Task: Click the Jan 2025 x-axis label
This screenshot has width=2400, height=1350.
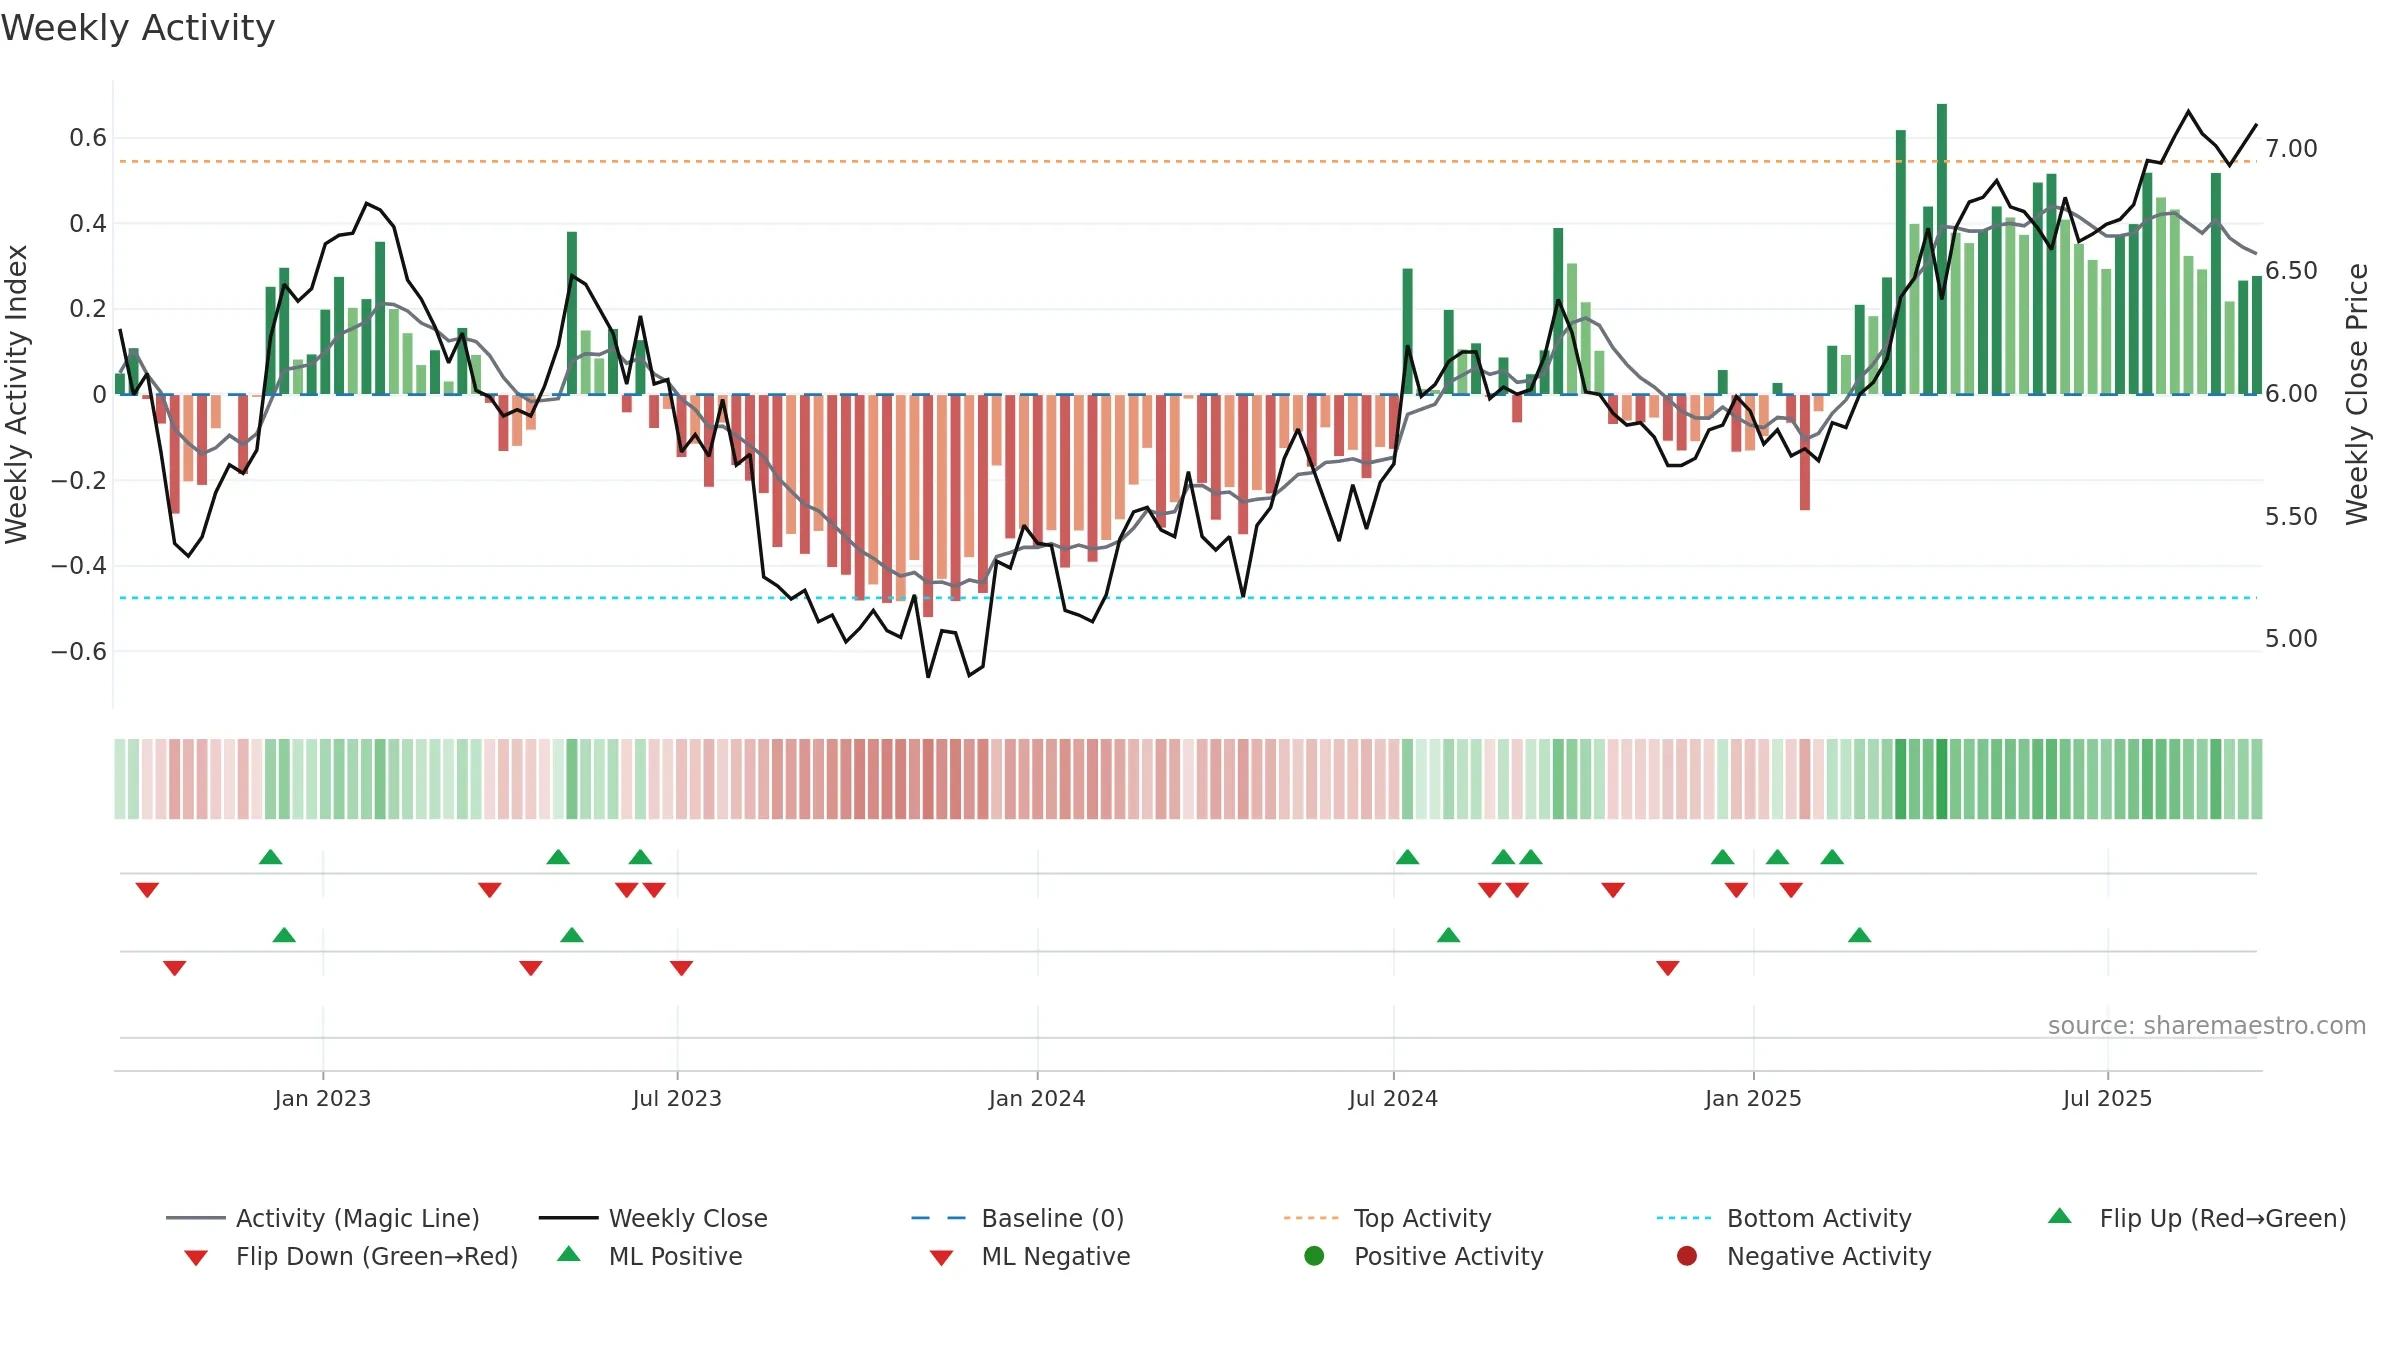Action: click(1753, 1098)
